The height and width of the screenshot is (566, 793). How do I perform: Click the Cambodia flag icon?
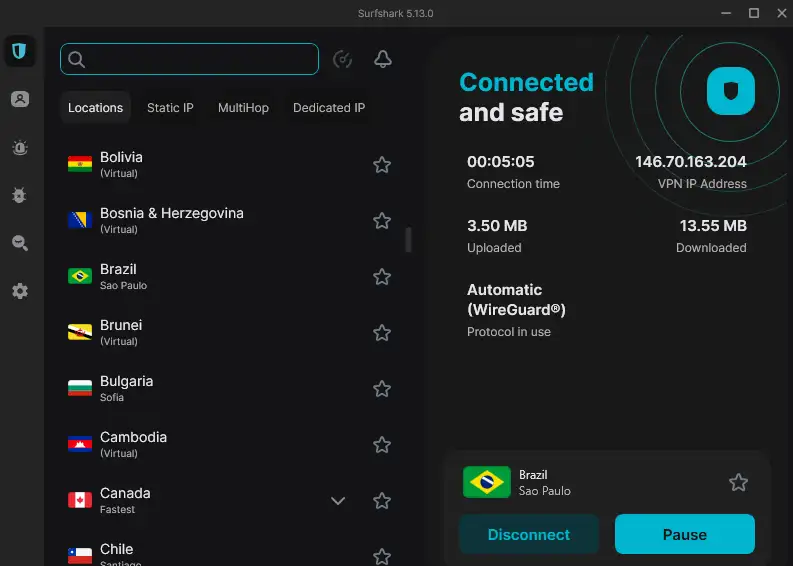(80, 444)
